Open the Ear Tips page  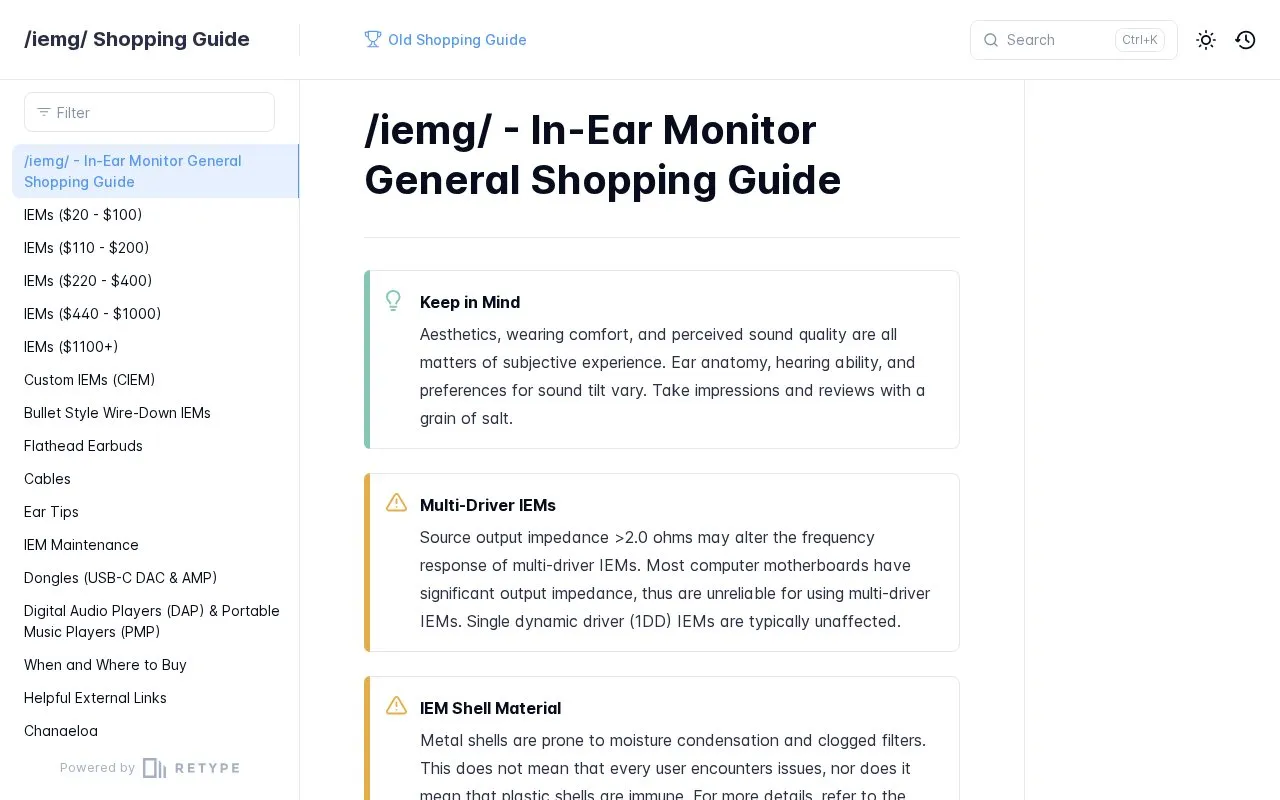coord(51,512)
